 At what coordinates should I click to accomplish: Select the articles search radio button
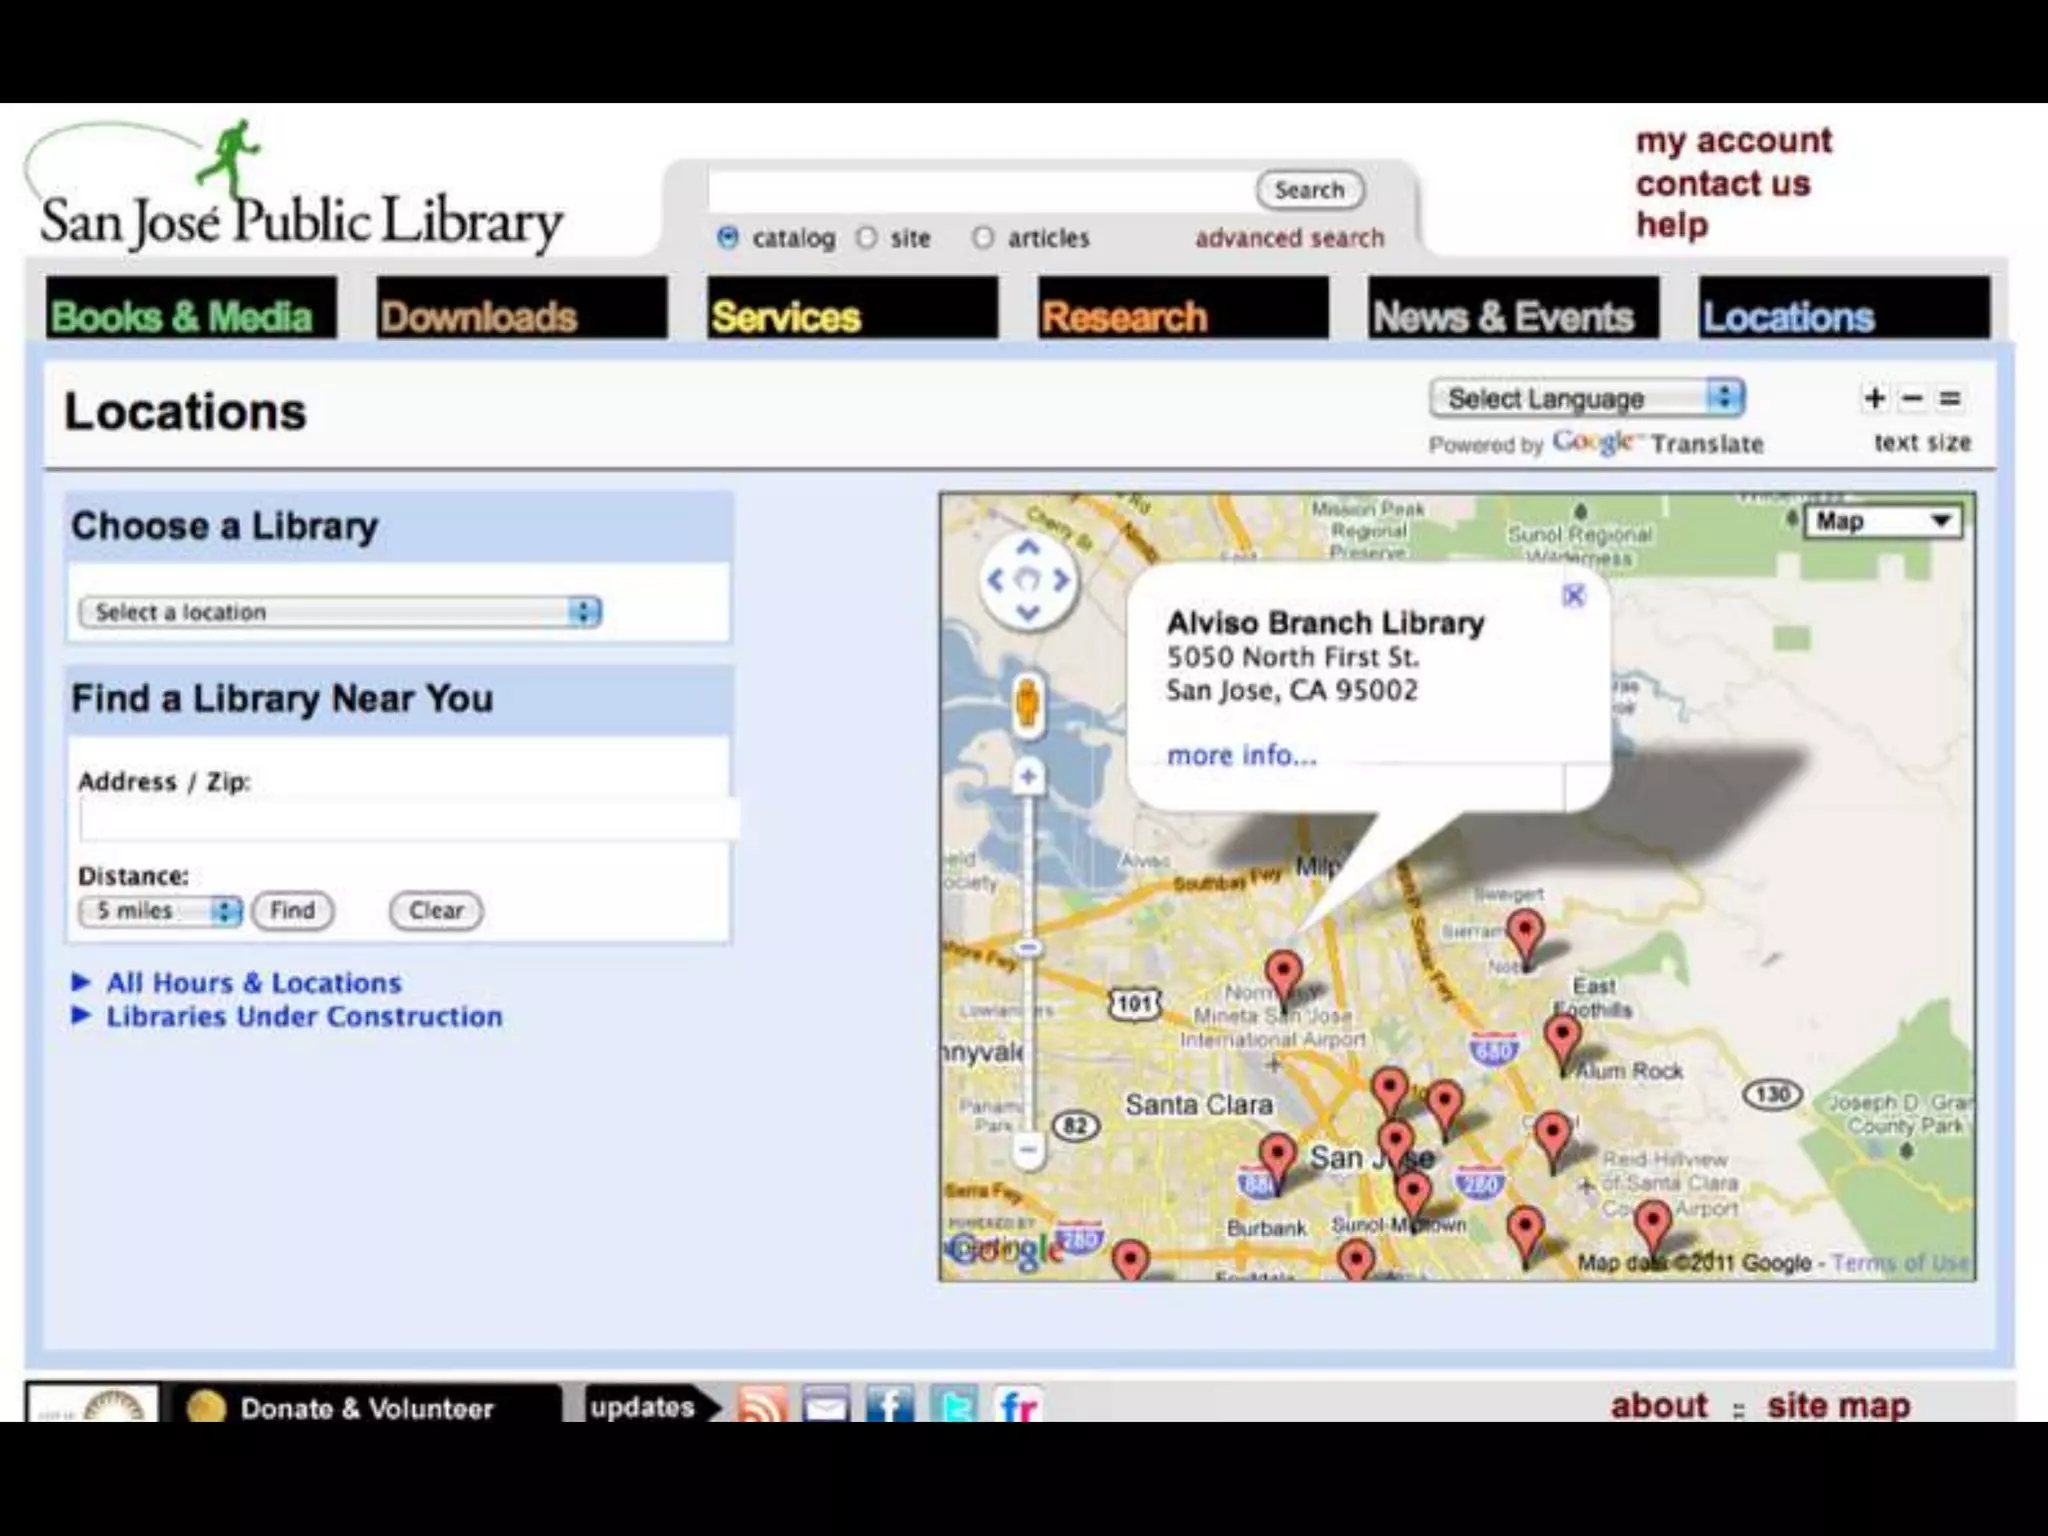[x=983, y=238]
